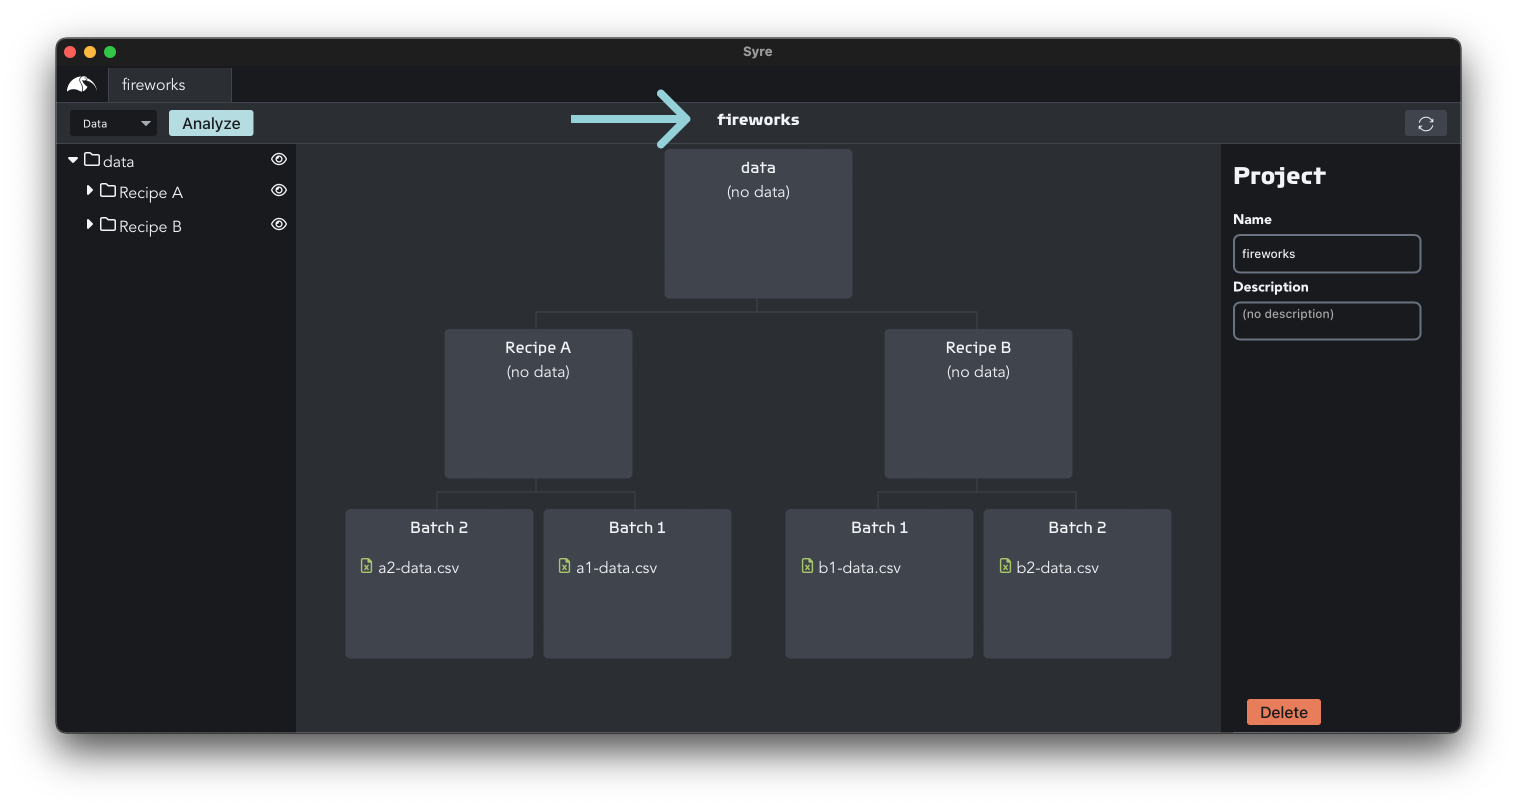Select the data row label in tree
1517x807 pixels.
[118, 161]
